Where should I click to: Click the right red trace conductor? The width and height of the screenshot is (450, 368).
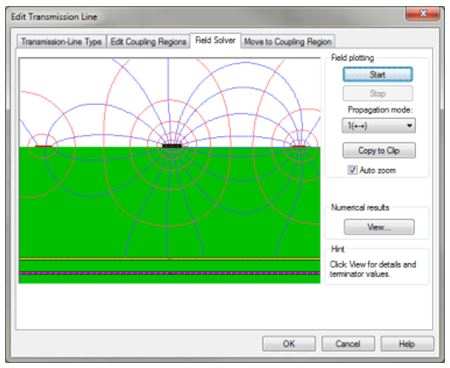pos(298,146)
